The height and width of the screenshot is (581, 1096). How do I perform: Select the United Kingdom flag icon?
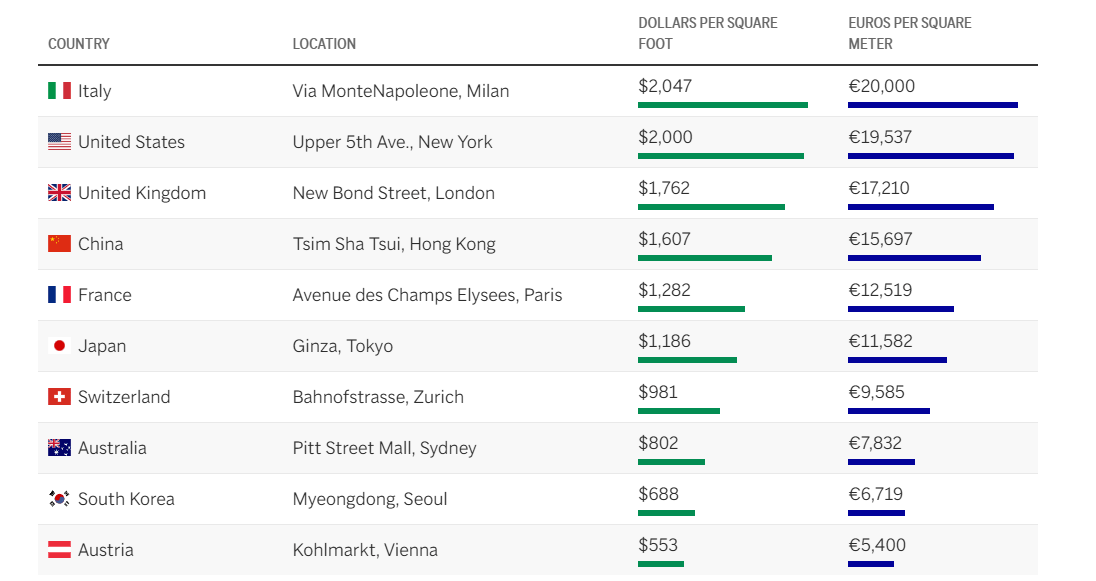point(59,193)
